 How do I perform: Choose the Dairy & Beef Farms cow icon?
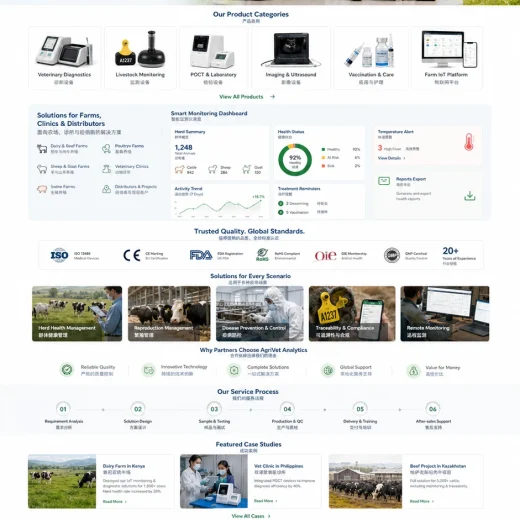coord(42,149)
